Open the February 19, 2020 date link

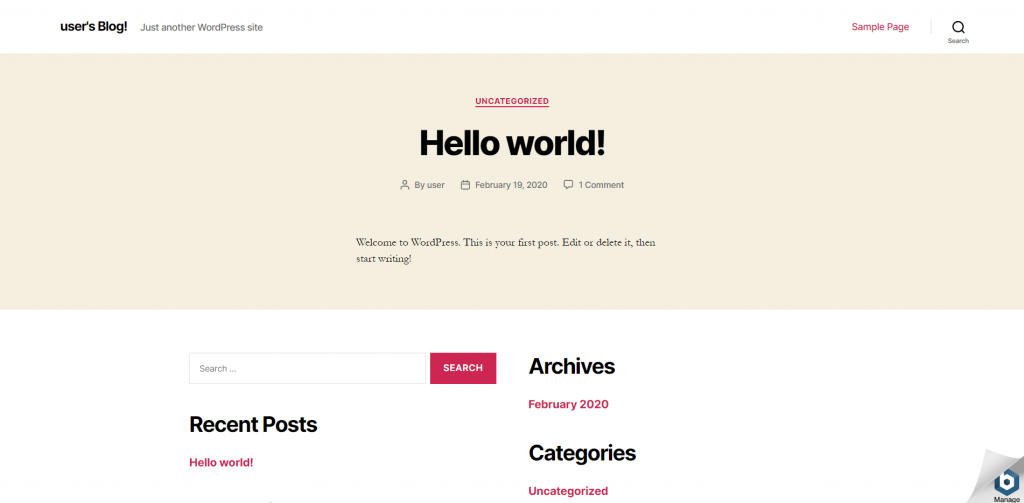coord(511,185)
